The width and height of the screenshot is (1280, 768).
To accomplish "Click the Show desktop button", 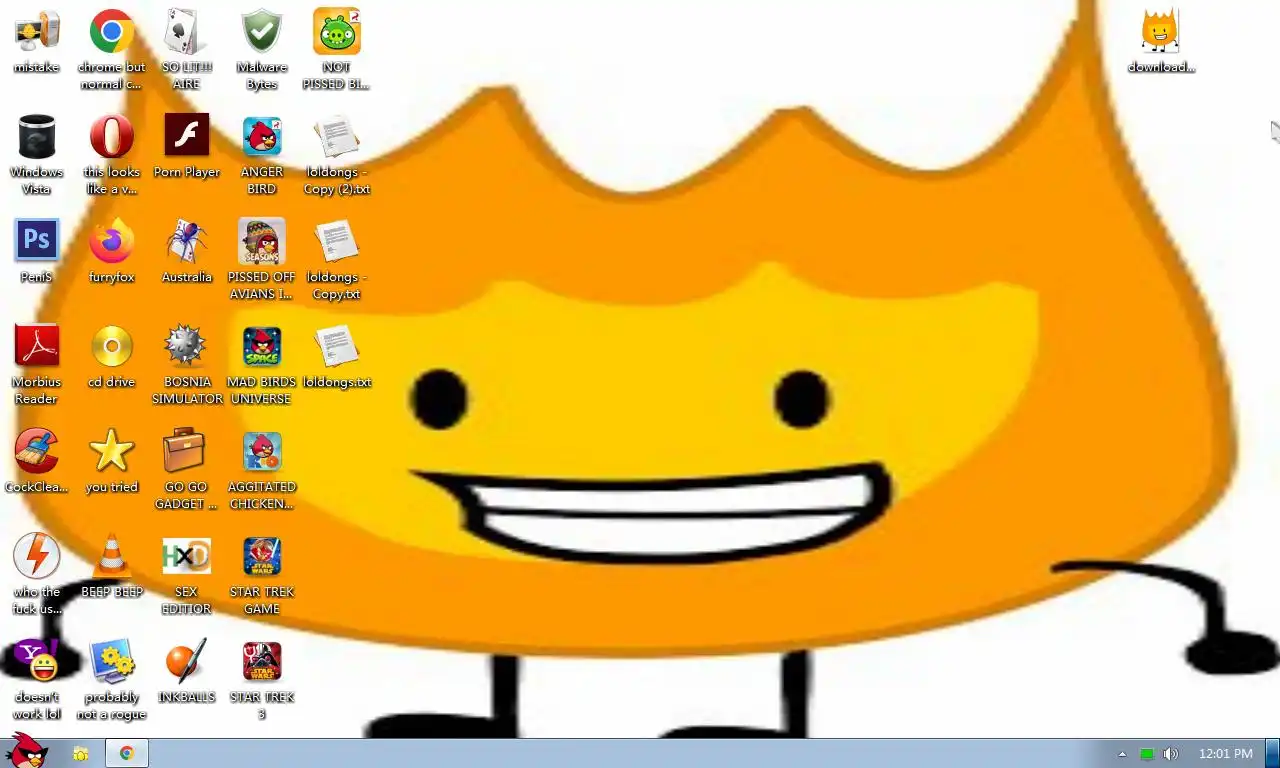I will point(1272,753).
